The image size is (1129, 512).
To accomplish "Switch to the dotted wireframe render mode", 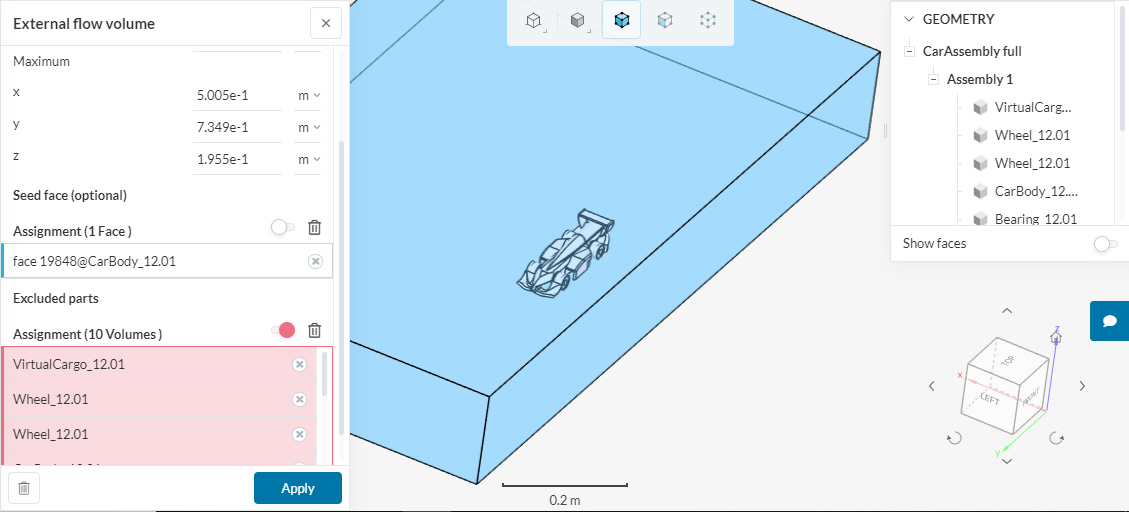I will [708, 20].
